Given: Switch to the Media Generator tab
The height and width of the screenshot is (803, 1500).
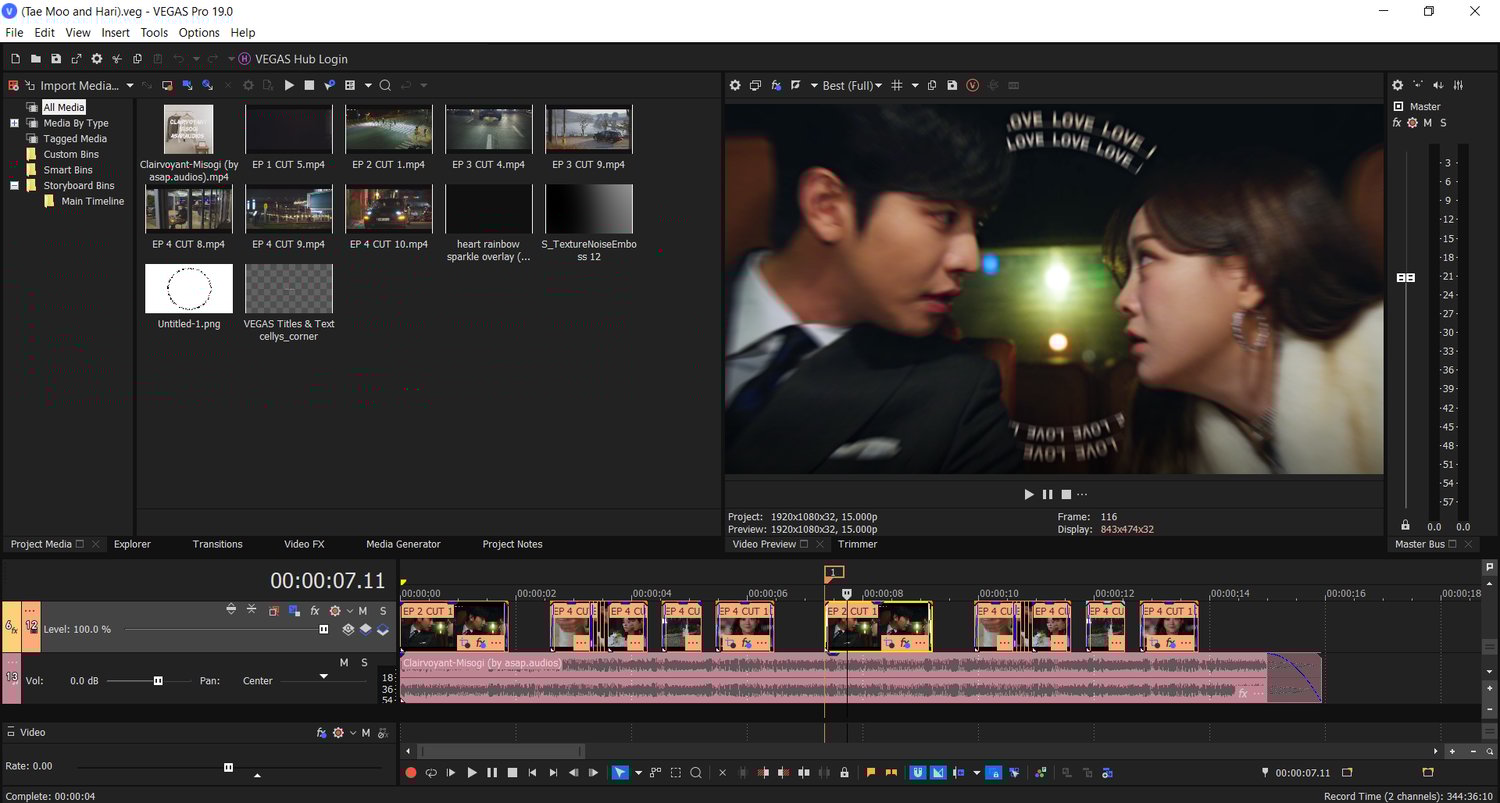Looking at the screenshot, I should [x=403, y=544].
